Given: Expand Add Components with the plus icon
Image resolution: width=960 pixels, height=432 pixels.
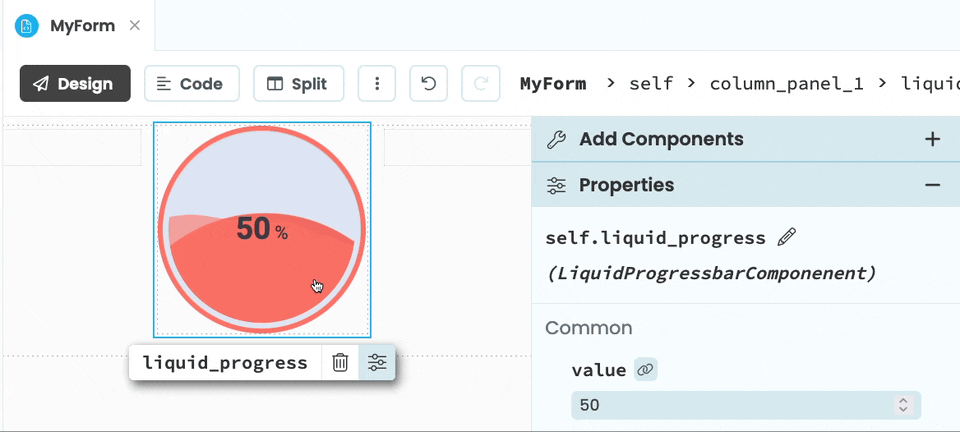Looking at the screenshot, I should [x=932, y=139].
